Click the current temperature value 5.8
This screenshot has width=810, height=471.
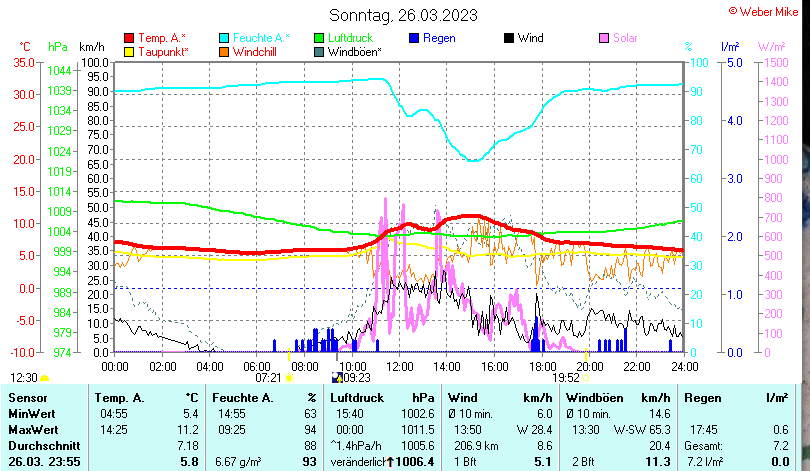coord(189,462)
